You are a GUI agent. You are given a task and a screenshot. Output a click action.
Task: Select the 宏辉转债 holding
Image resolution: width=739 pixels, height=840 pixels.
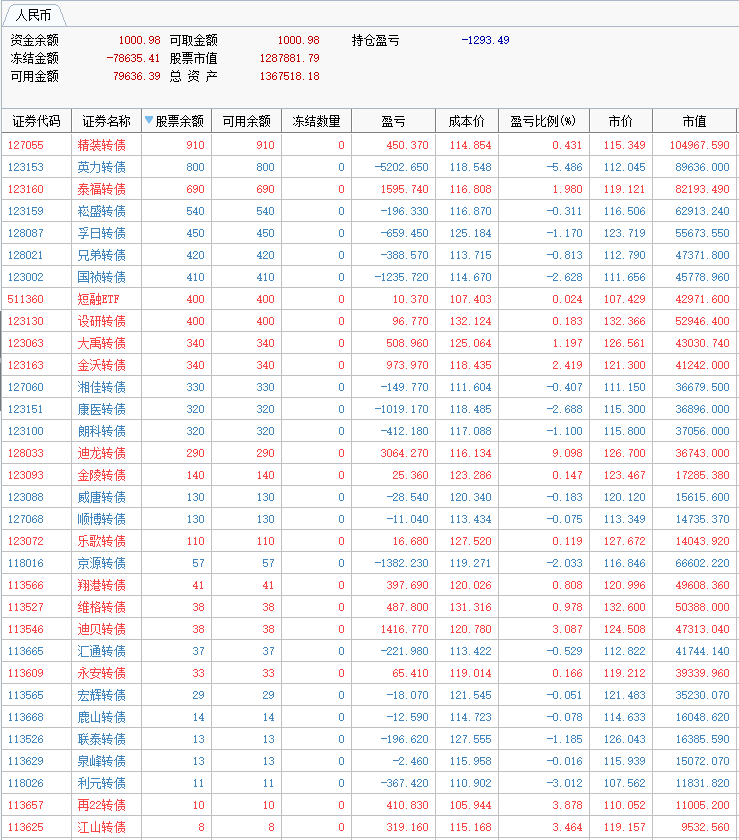tap(101, 695)
